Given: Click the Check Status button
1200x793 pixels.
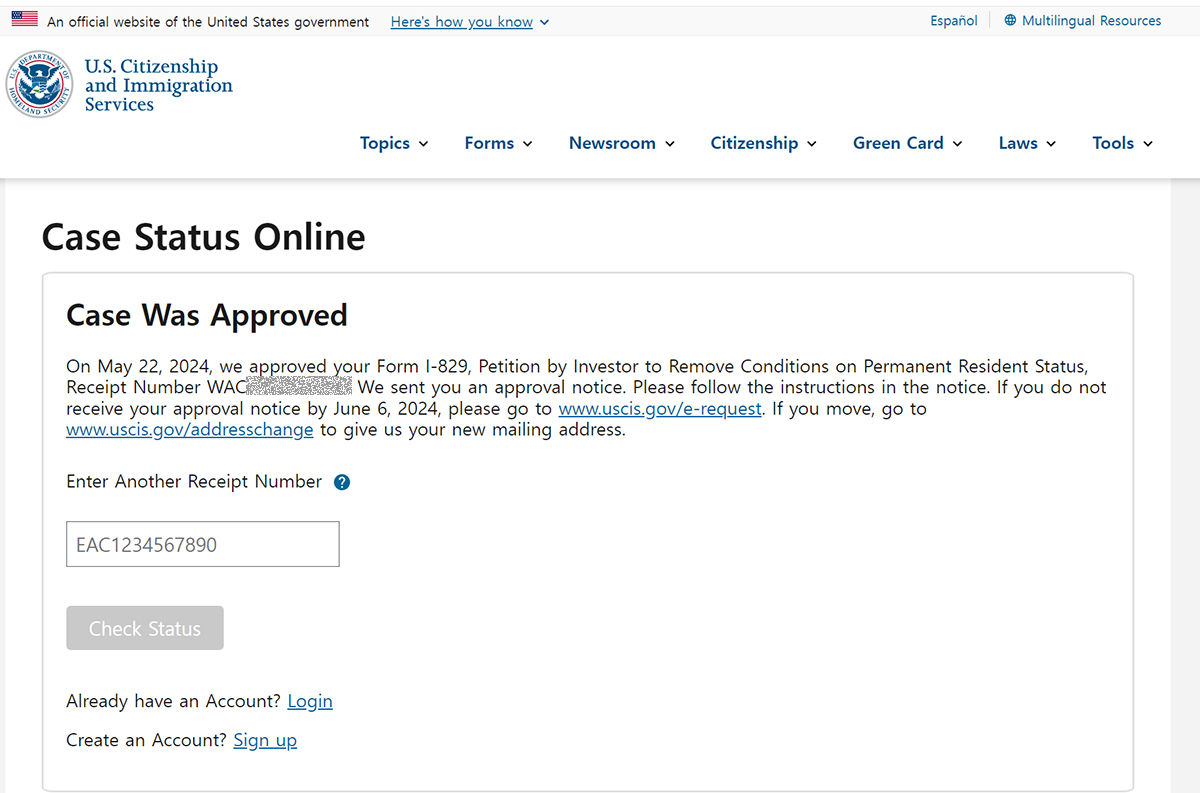Looking at the screenshot, I should point(145,628).
